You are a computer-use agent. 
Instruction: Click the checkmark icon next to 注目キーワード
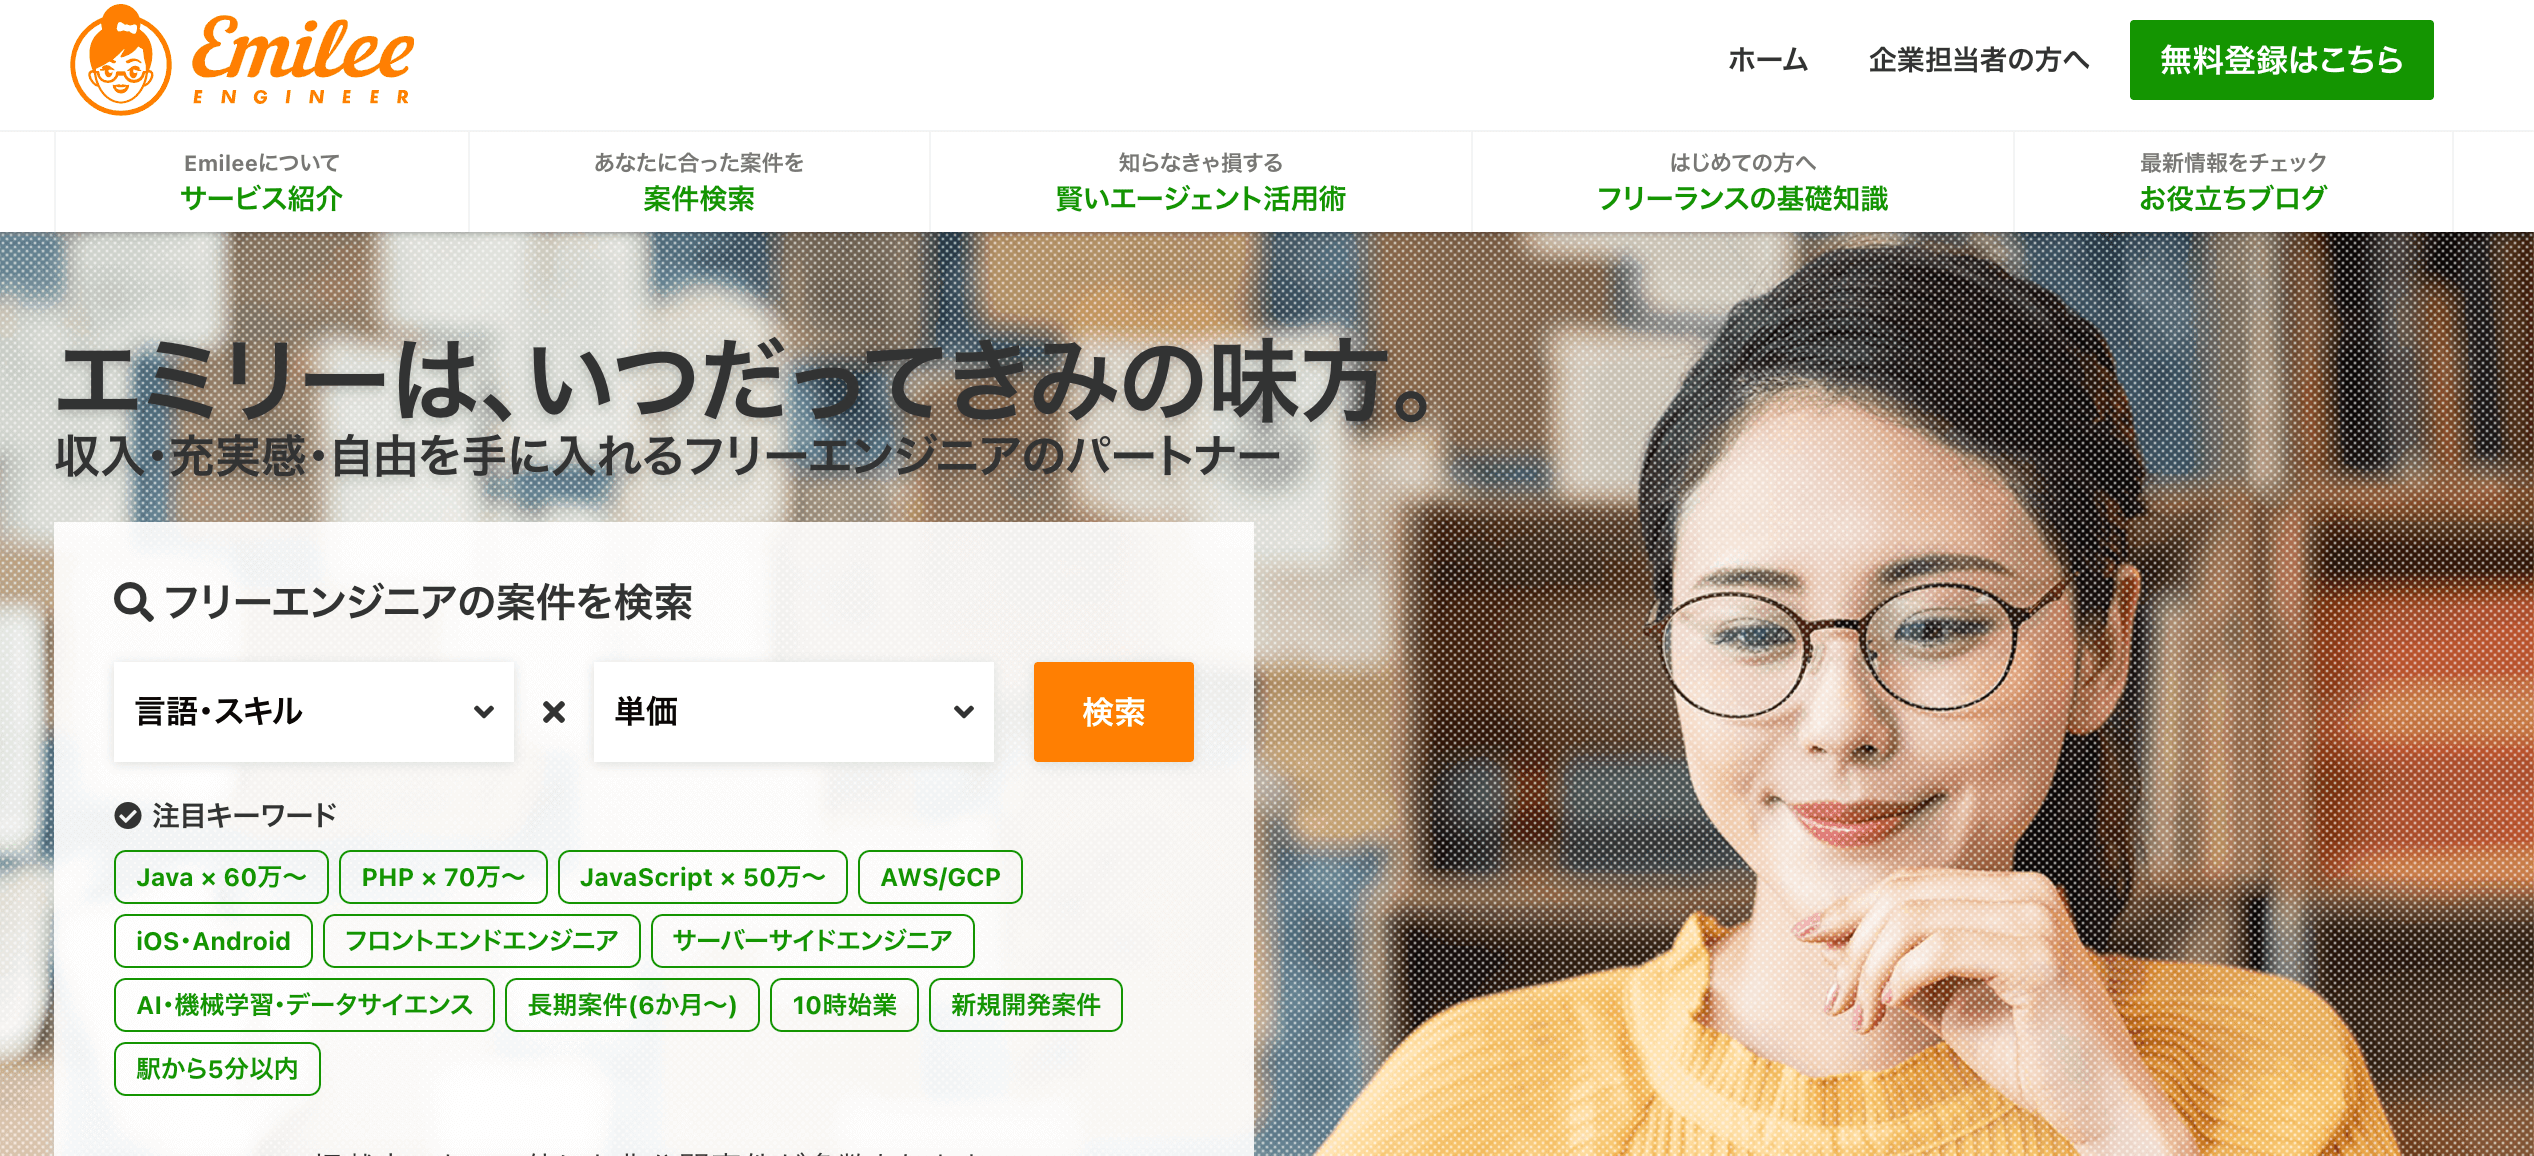(127, 816)
